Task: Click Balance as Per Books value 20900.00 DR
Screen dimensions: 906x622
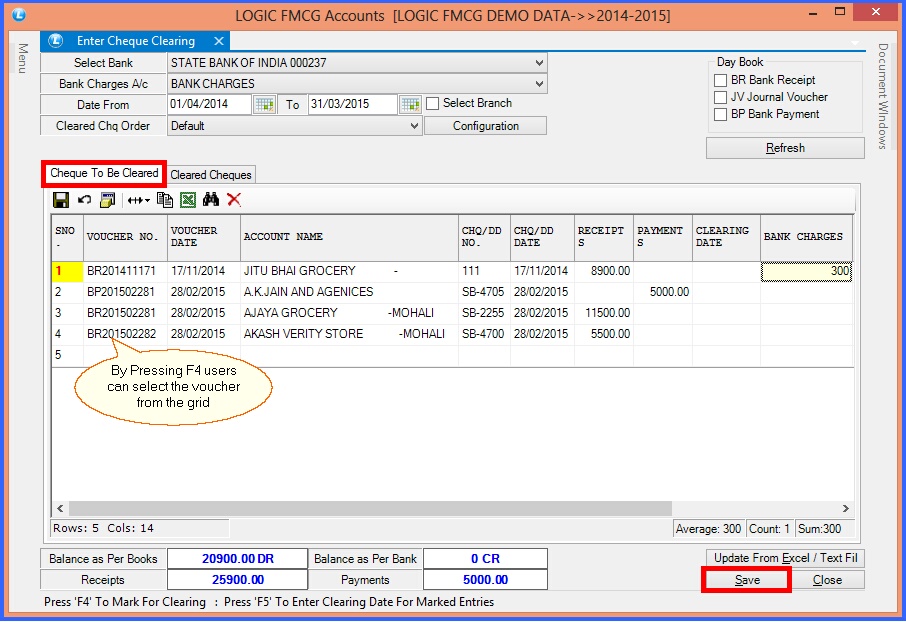Action: [x=237, y=559]
